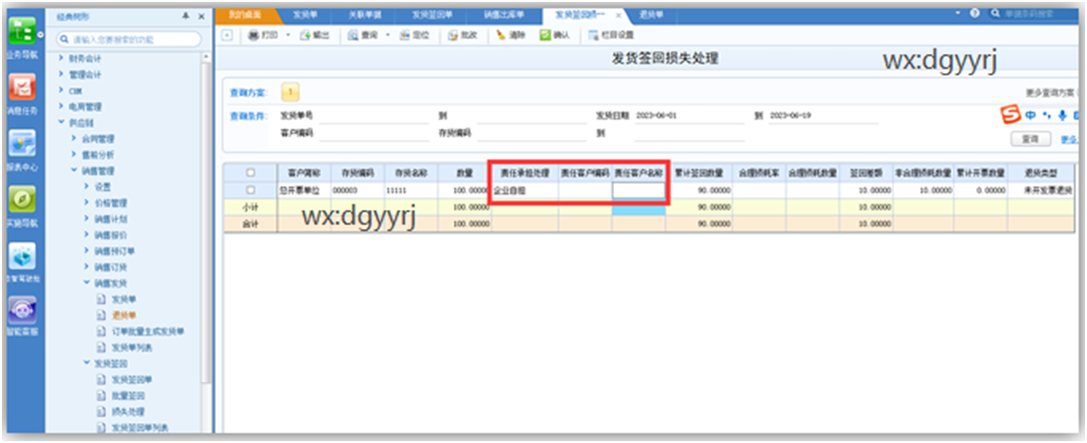
Task: Open the 智能客服 robot icon
Action: [x=21, y=311]
